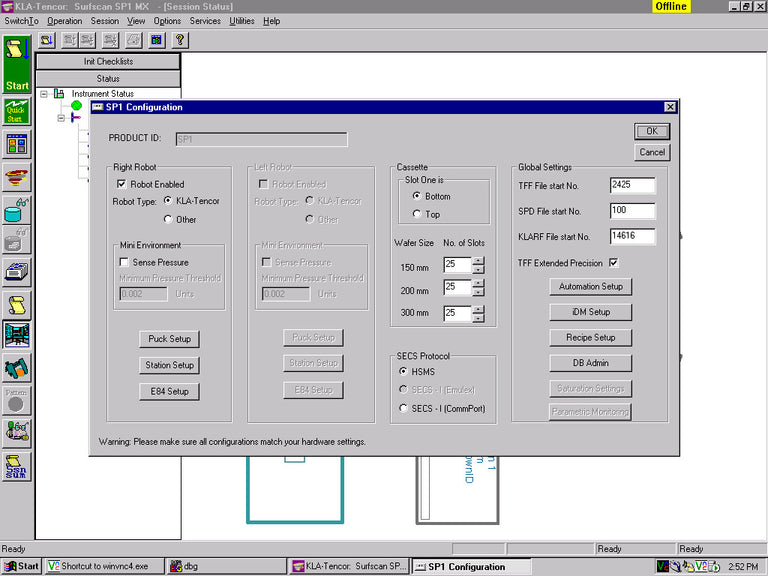Click the Cancel button
Screen dimensions: 768x576
point(652,152)
